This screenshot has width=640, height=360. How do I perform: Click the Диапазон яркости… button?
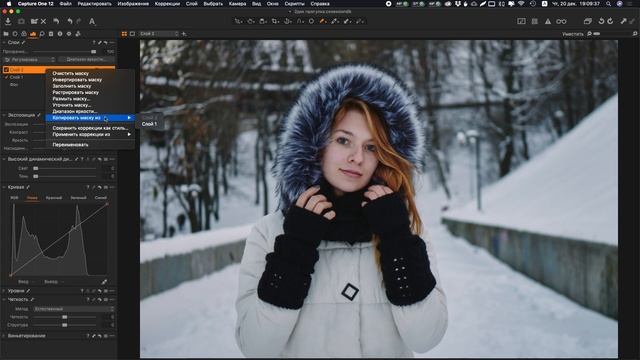coord(87,60)
